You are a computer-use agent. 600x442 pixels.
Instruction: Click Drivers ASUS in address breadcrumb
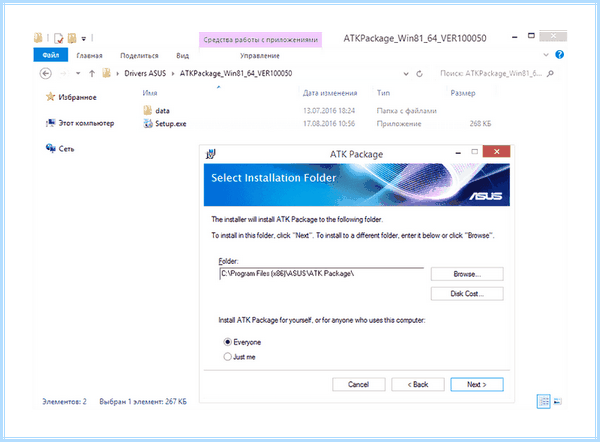(x=145, y=73)
